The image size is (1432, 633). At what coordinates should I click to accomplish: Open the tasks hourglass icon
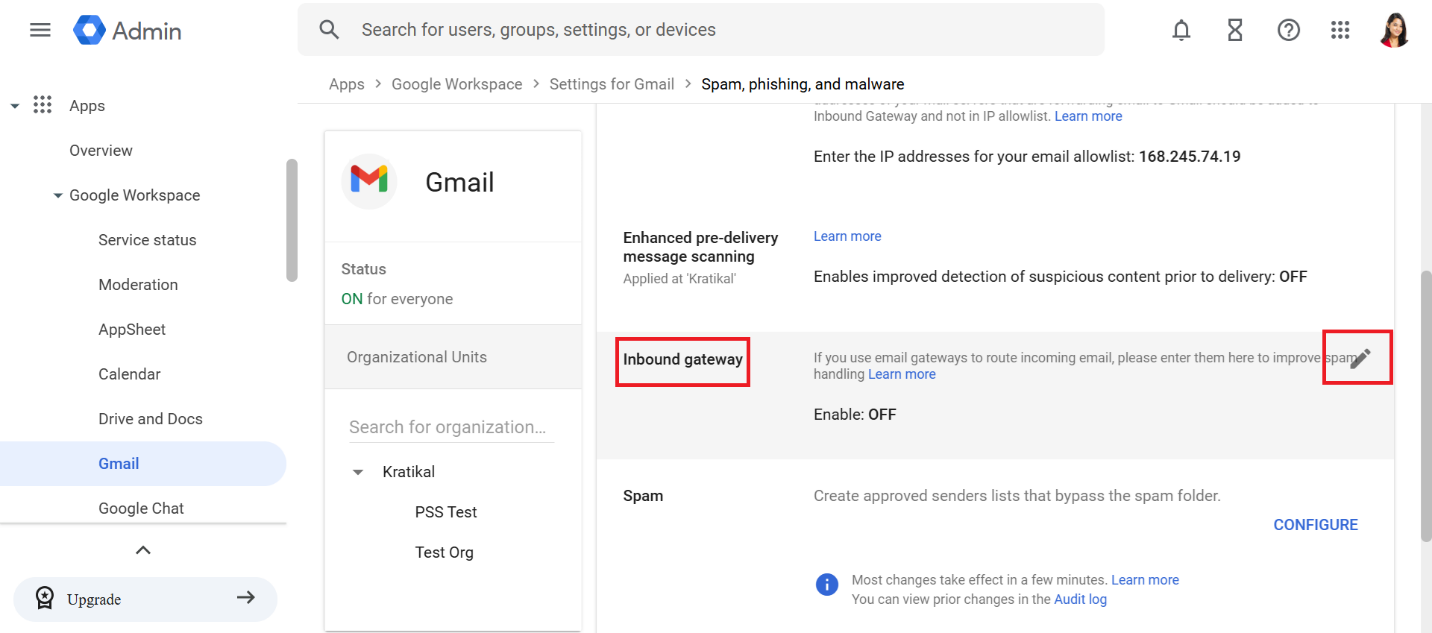(1235, 30)
